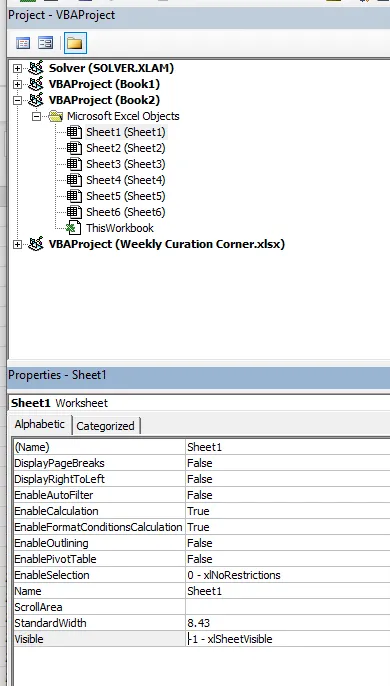Click the Sheet3 worksheet icon in tree
The image size is (390, 686).
tap(74, 164)
